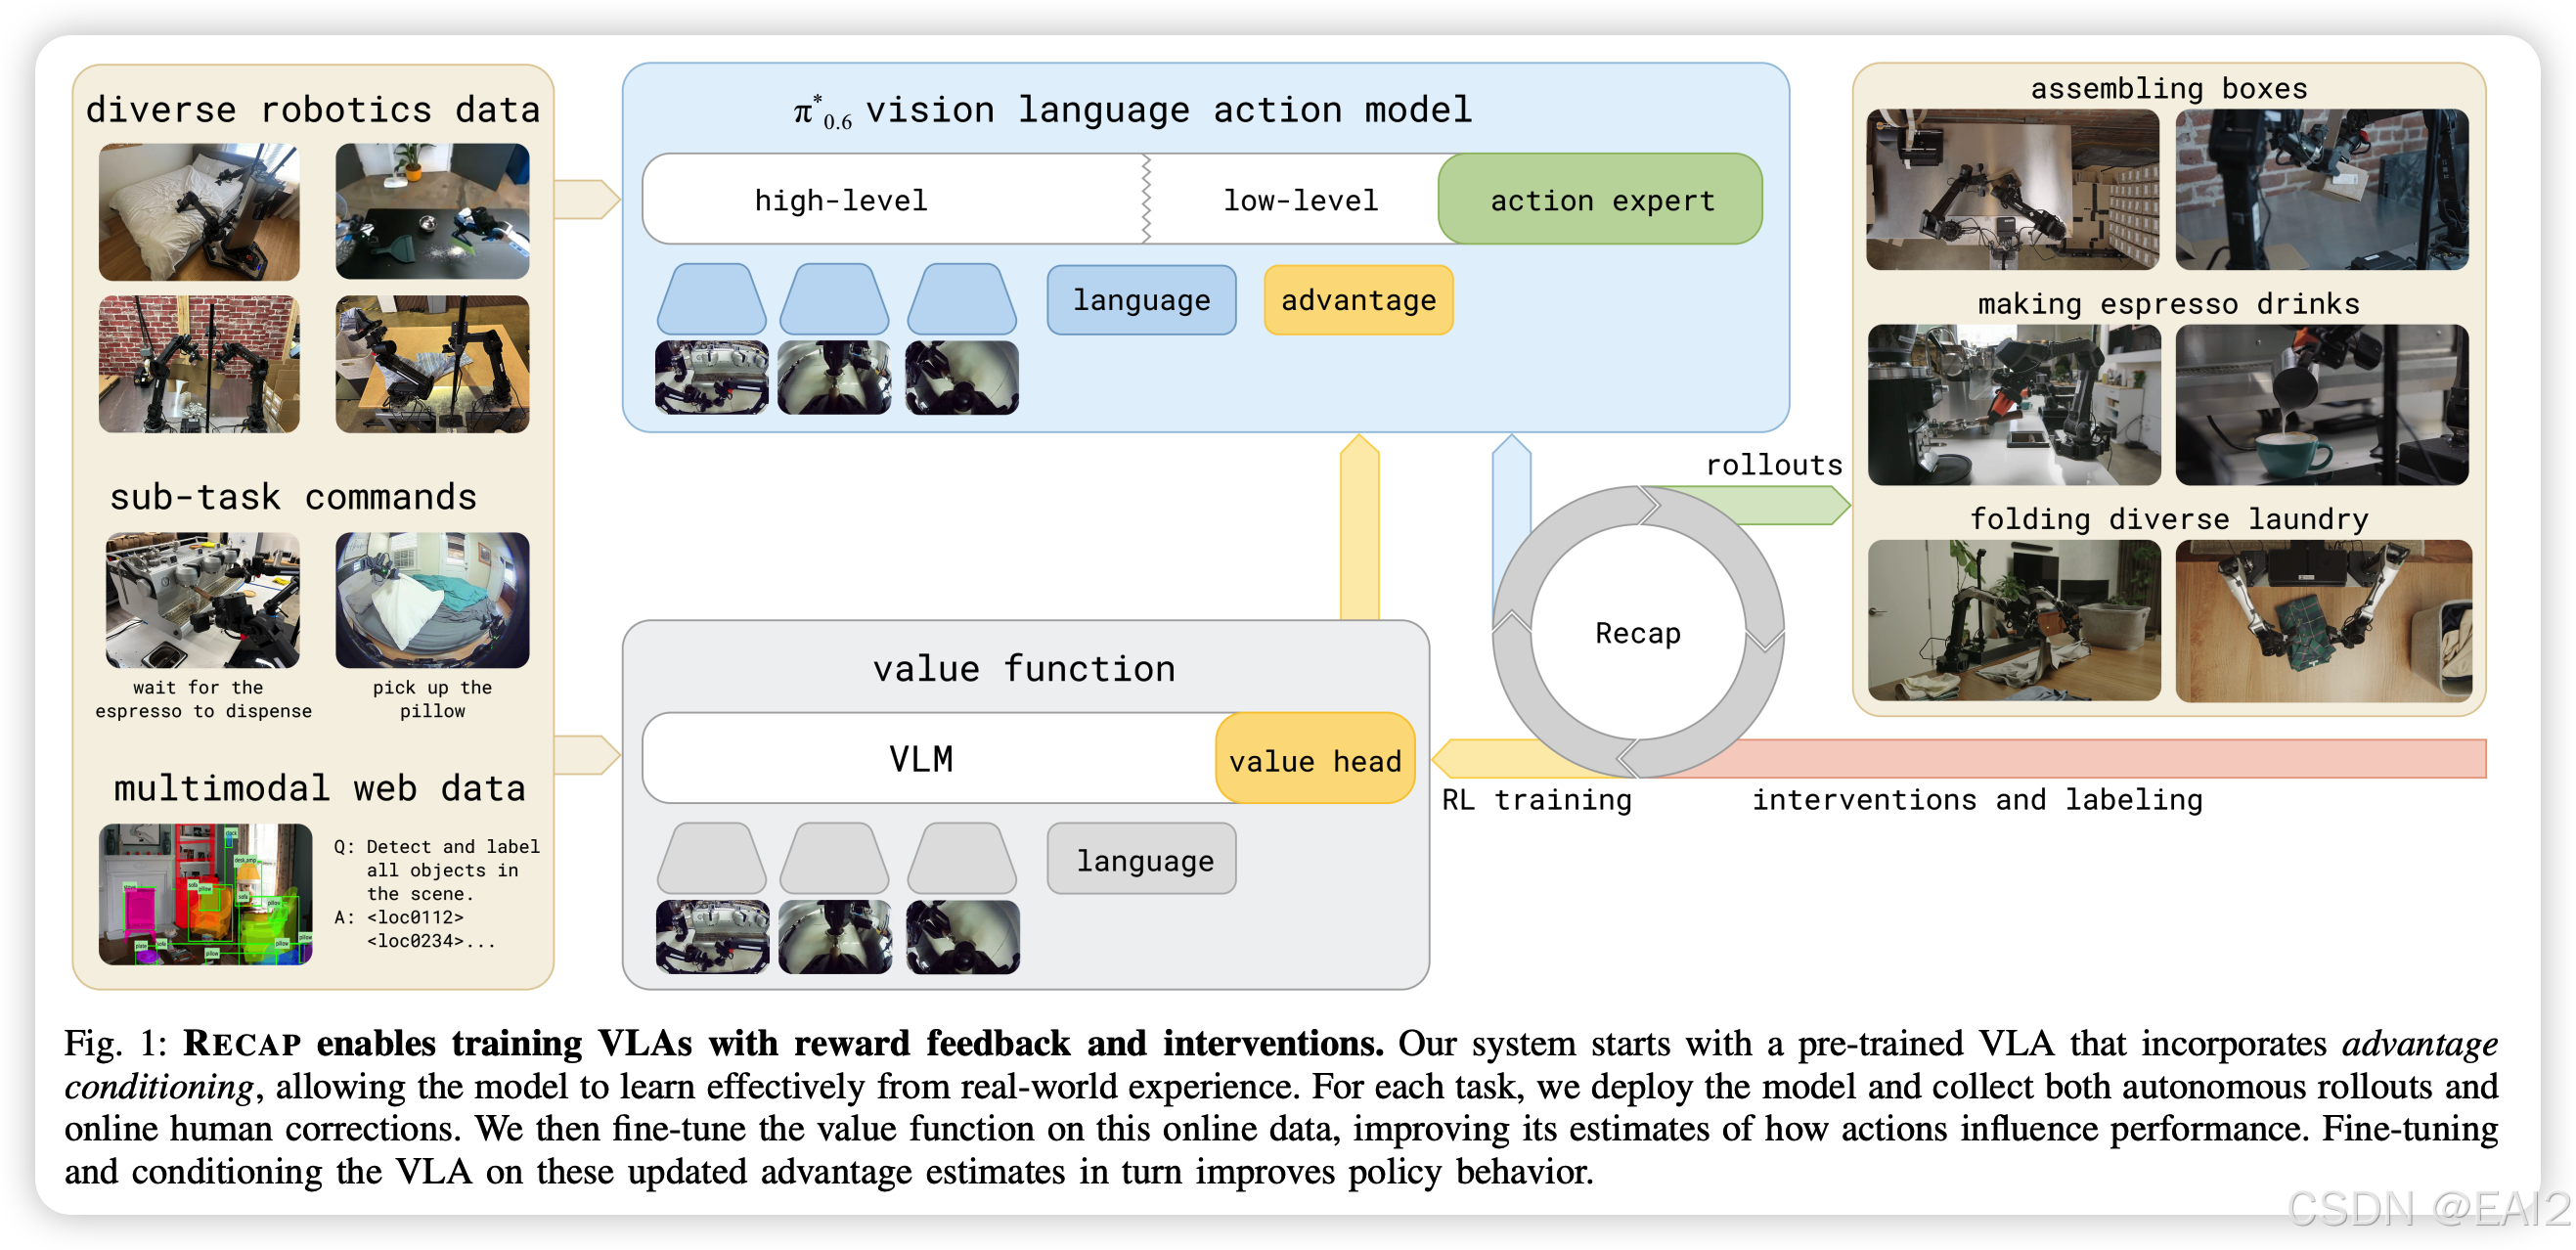Click the Recap circular cycle center
Image resolution: width=2576 pixels, height=1250 pixels.
1637,633
